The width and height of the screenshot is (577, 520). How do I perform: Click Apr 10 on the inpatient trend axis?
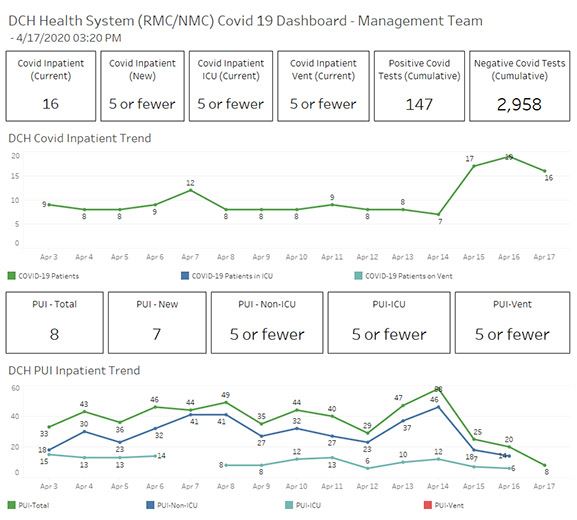pos(297,257)
